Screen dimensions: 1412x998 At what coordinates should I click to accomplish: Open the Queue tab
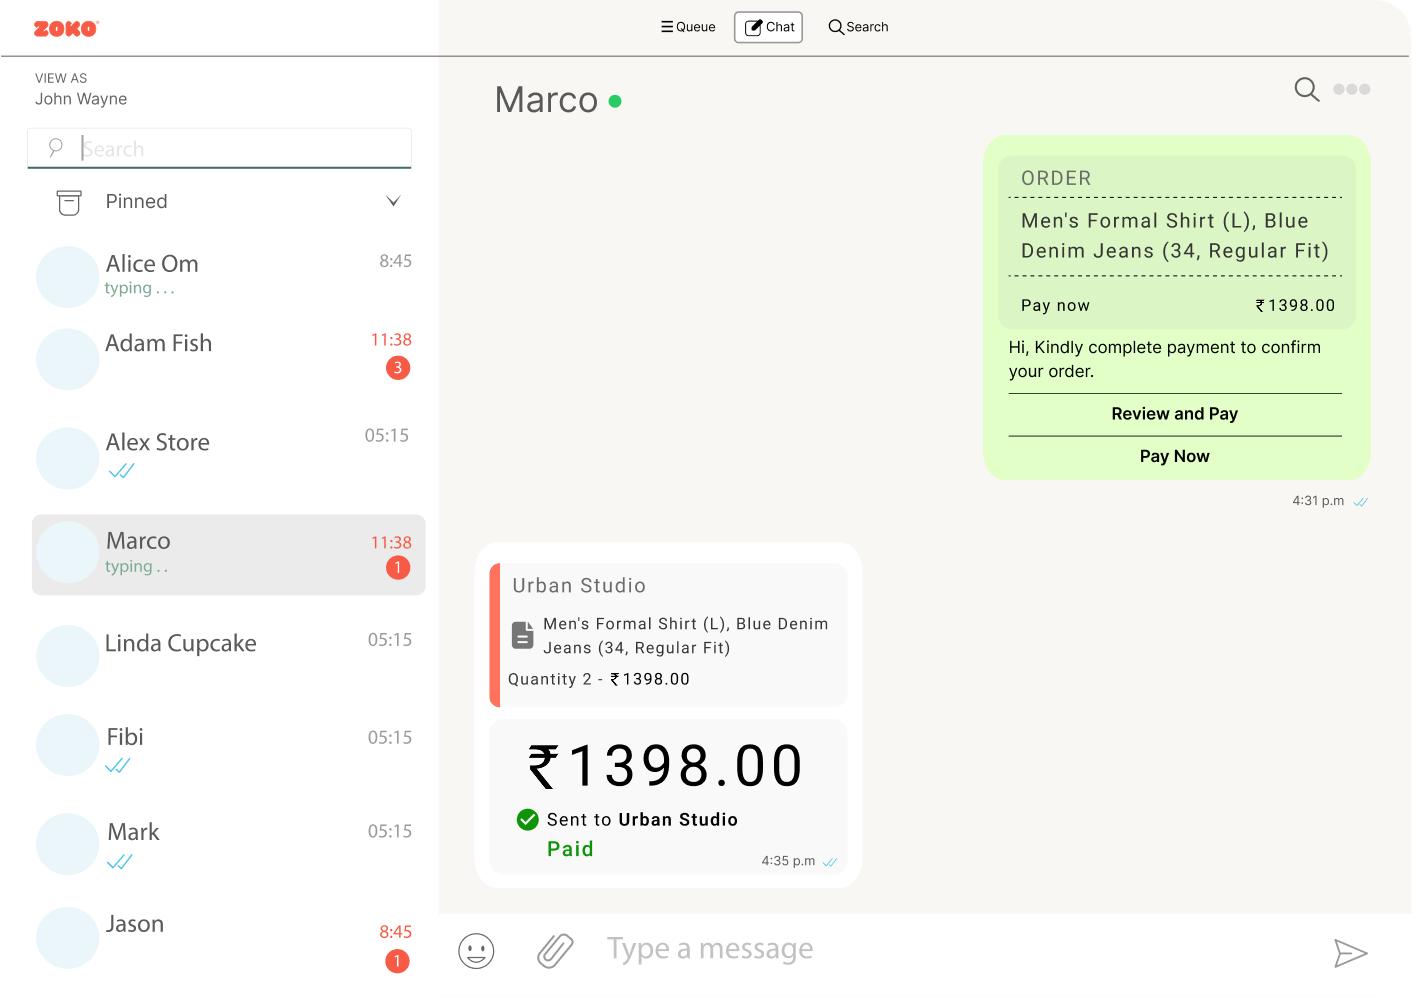[688, 27]
